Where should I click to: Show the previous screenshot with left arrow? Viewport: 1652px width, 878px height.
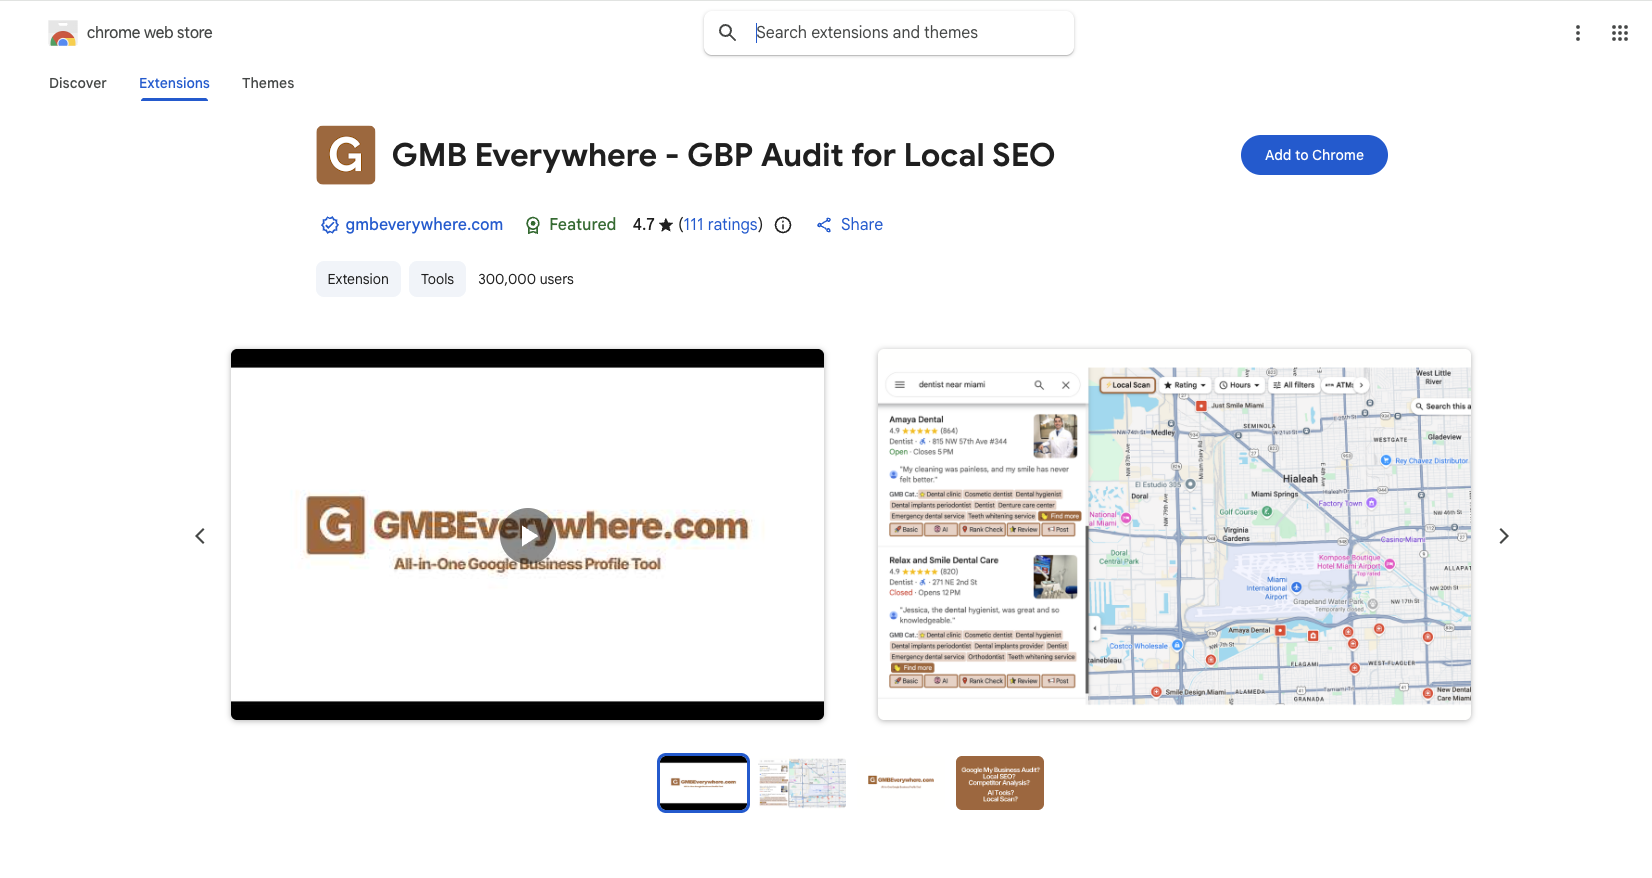[200, 536]
